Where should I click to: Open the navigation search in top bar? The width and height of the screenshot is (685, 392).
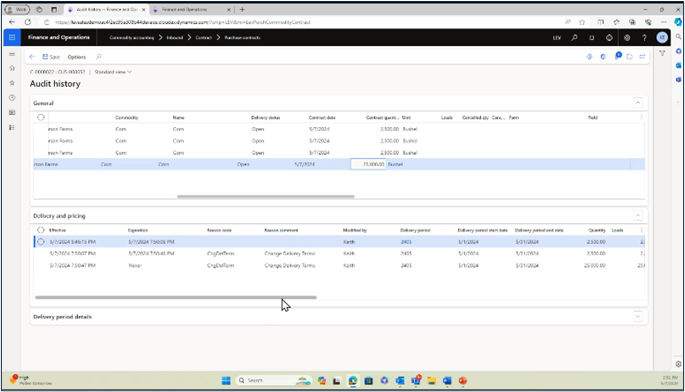pos(574,38)
